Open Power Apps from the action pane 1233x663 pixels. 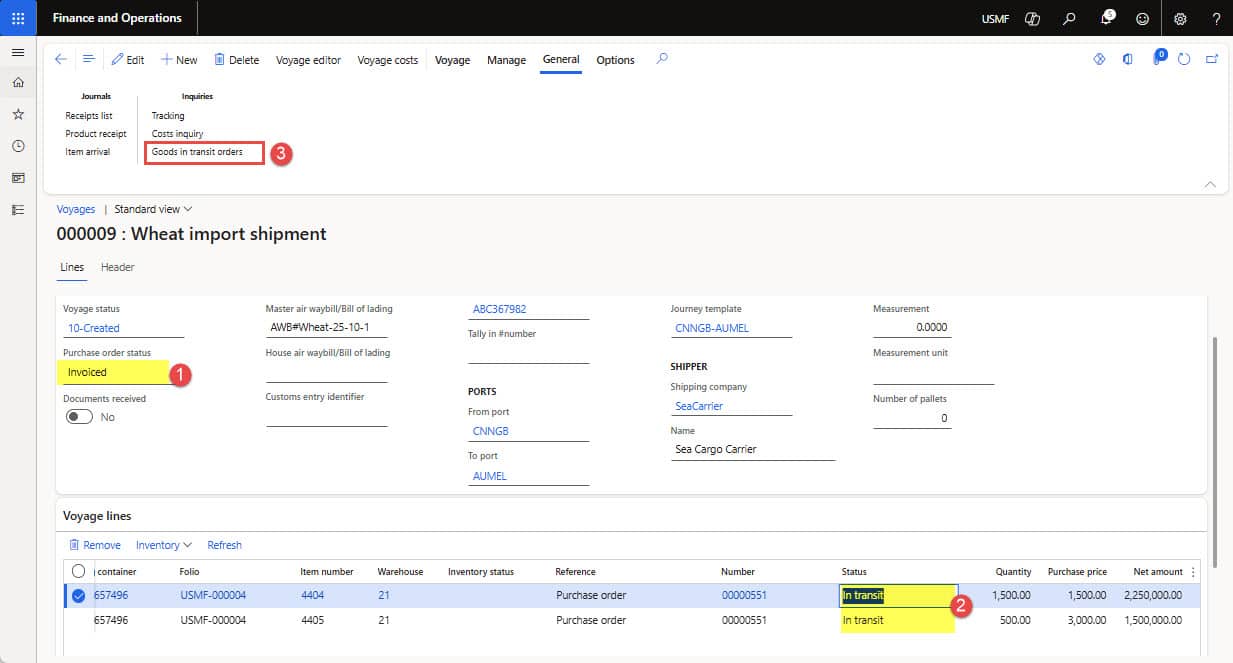pyautogui.click(x=1098, y=59)
